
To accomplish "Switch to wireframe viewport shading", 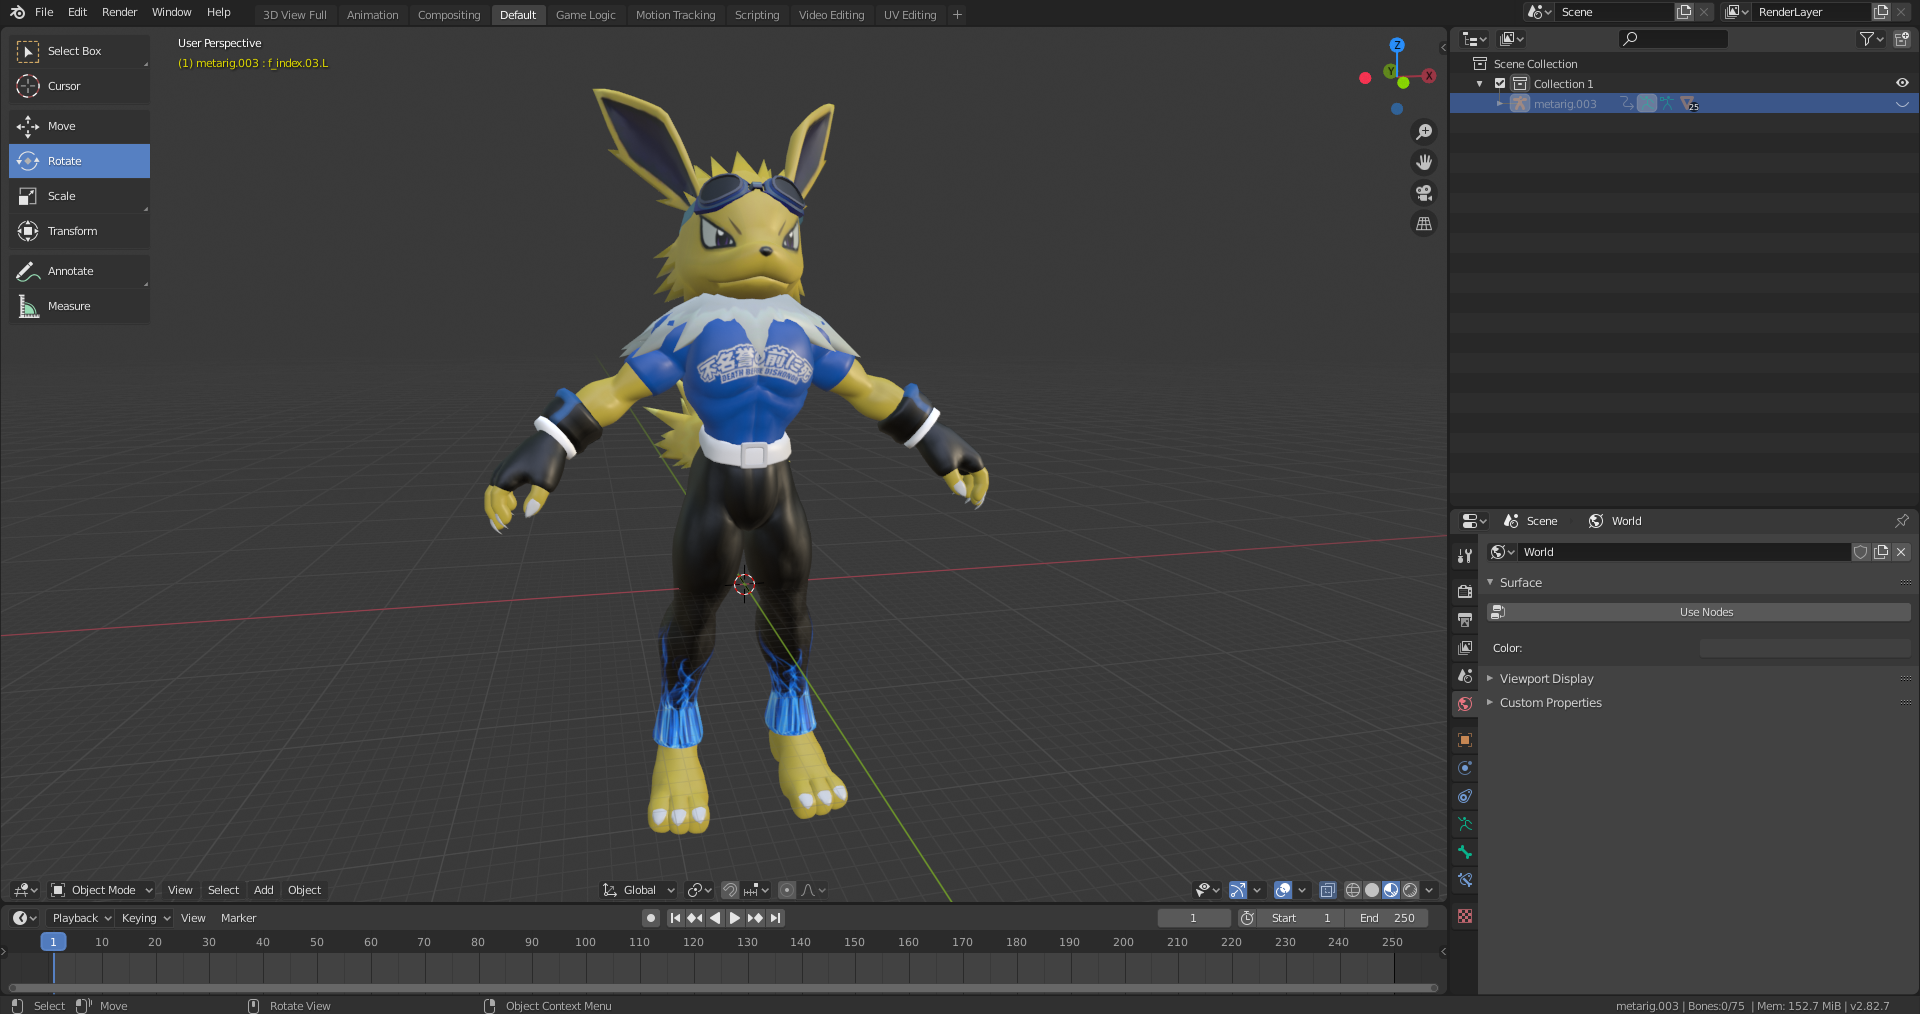I will [1353, 890].
